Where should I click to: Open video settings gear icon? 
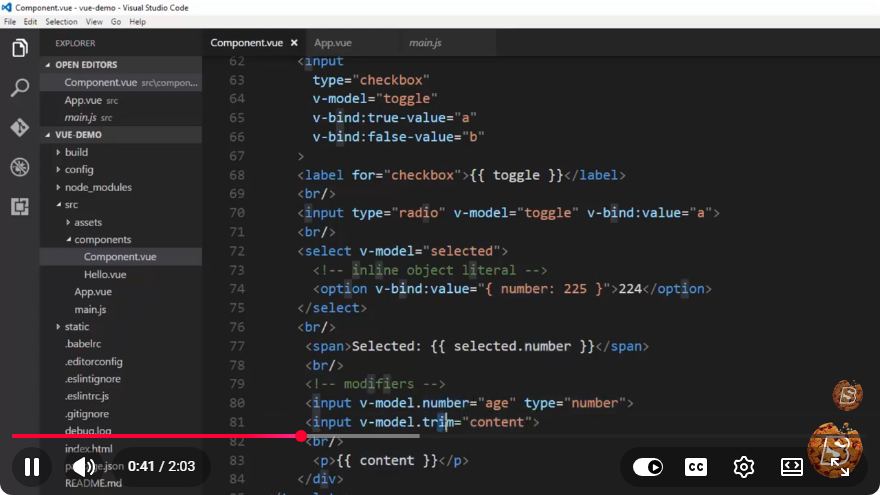click(744, 467)
